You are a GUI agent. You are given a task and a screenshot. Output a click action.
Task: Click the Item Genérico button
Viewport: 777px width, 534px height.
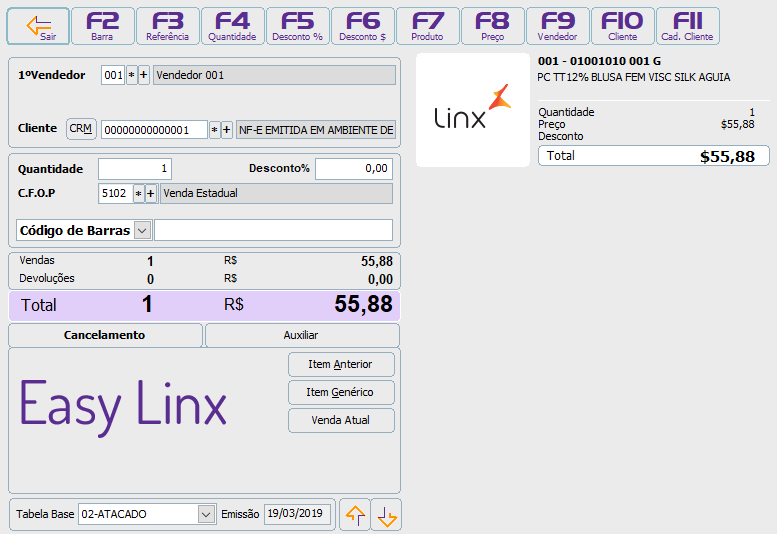click(341, 392)
